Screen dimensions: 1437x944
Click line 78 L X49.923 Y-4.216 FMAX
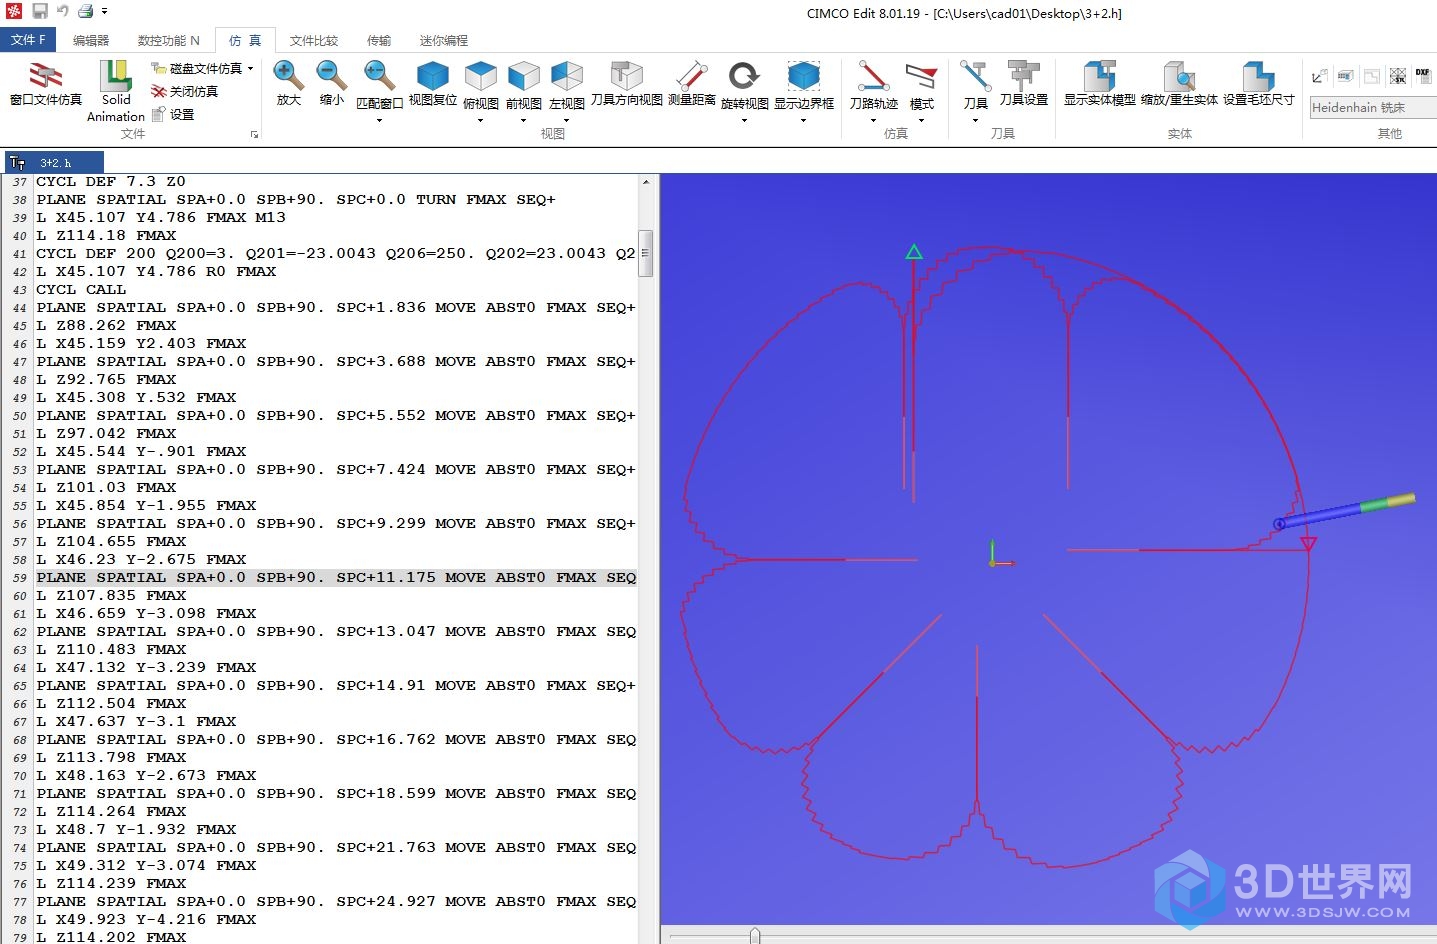point(146,919)
